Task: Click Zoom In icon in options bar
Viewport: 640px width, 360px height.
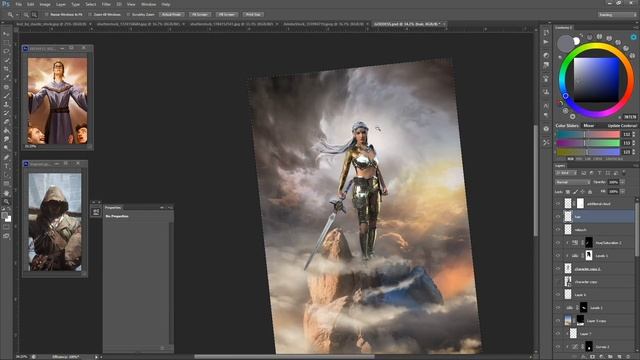Action: (x=26, y=15)
